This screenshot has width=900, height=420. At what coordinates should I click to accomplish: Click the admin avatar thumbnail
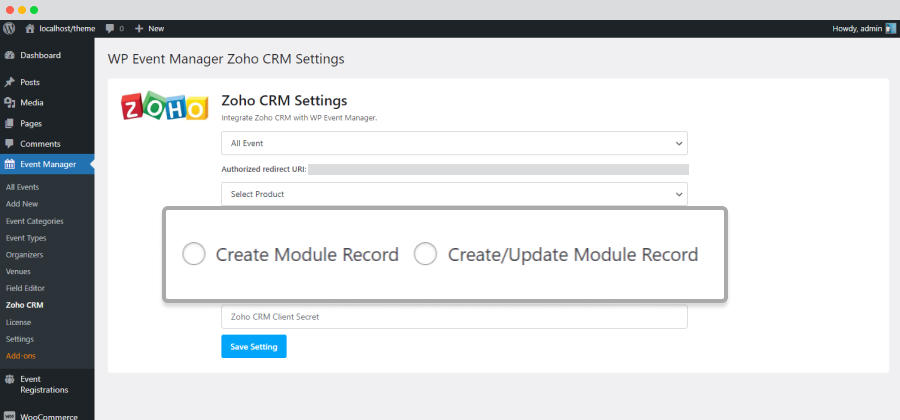tap(890, 28)
